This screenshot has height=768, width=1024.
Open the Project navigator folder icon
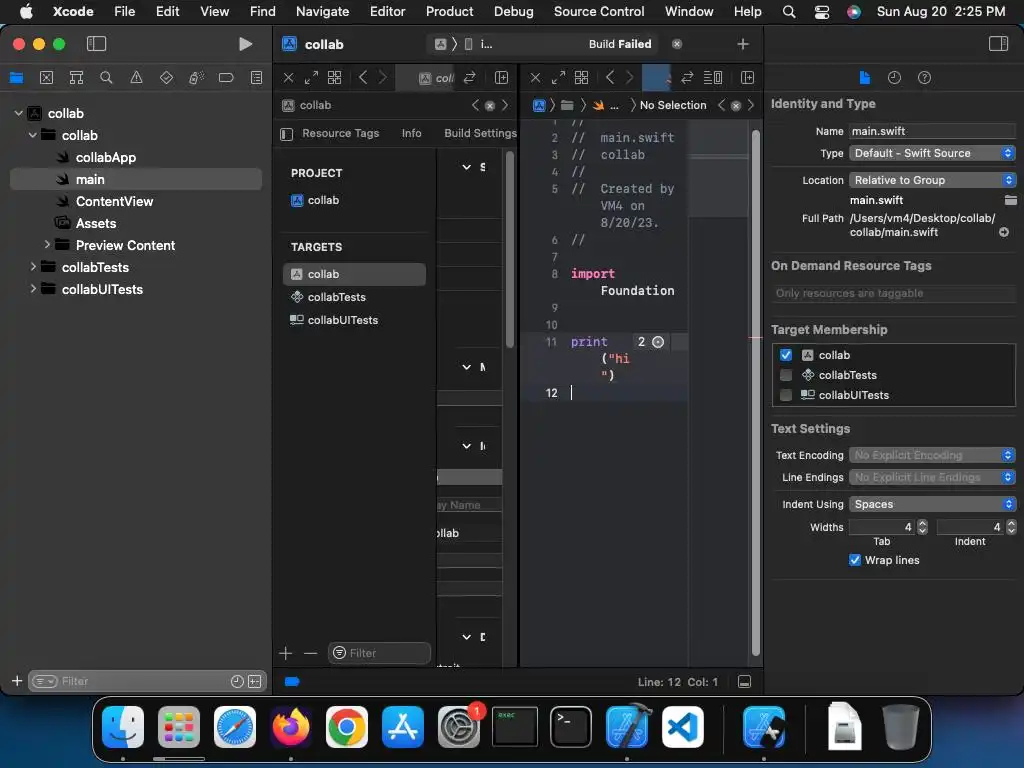16,78
